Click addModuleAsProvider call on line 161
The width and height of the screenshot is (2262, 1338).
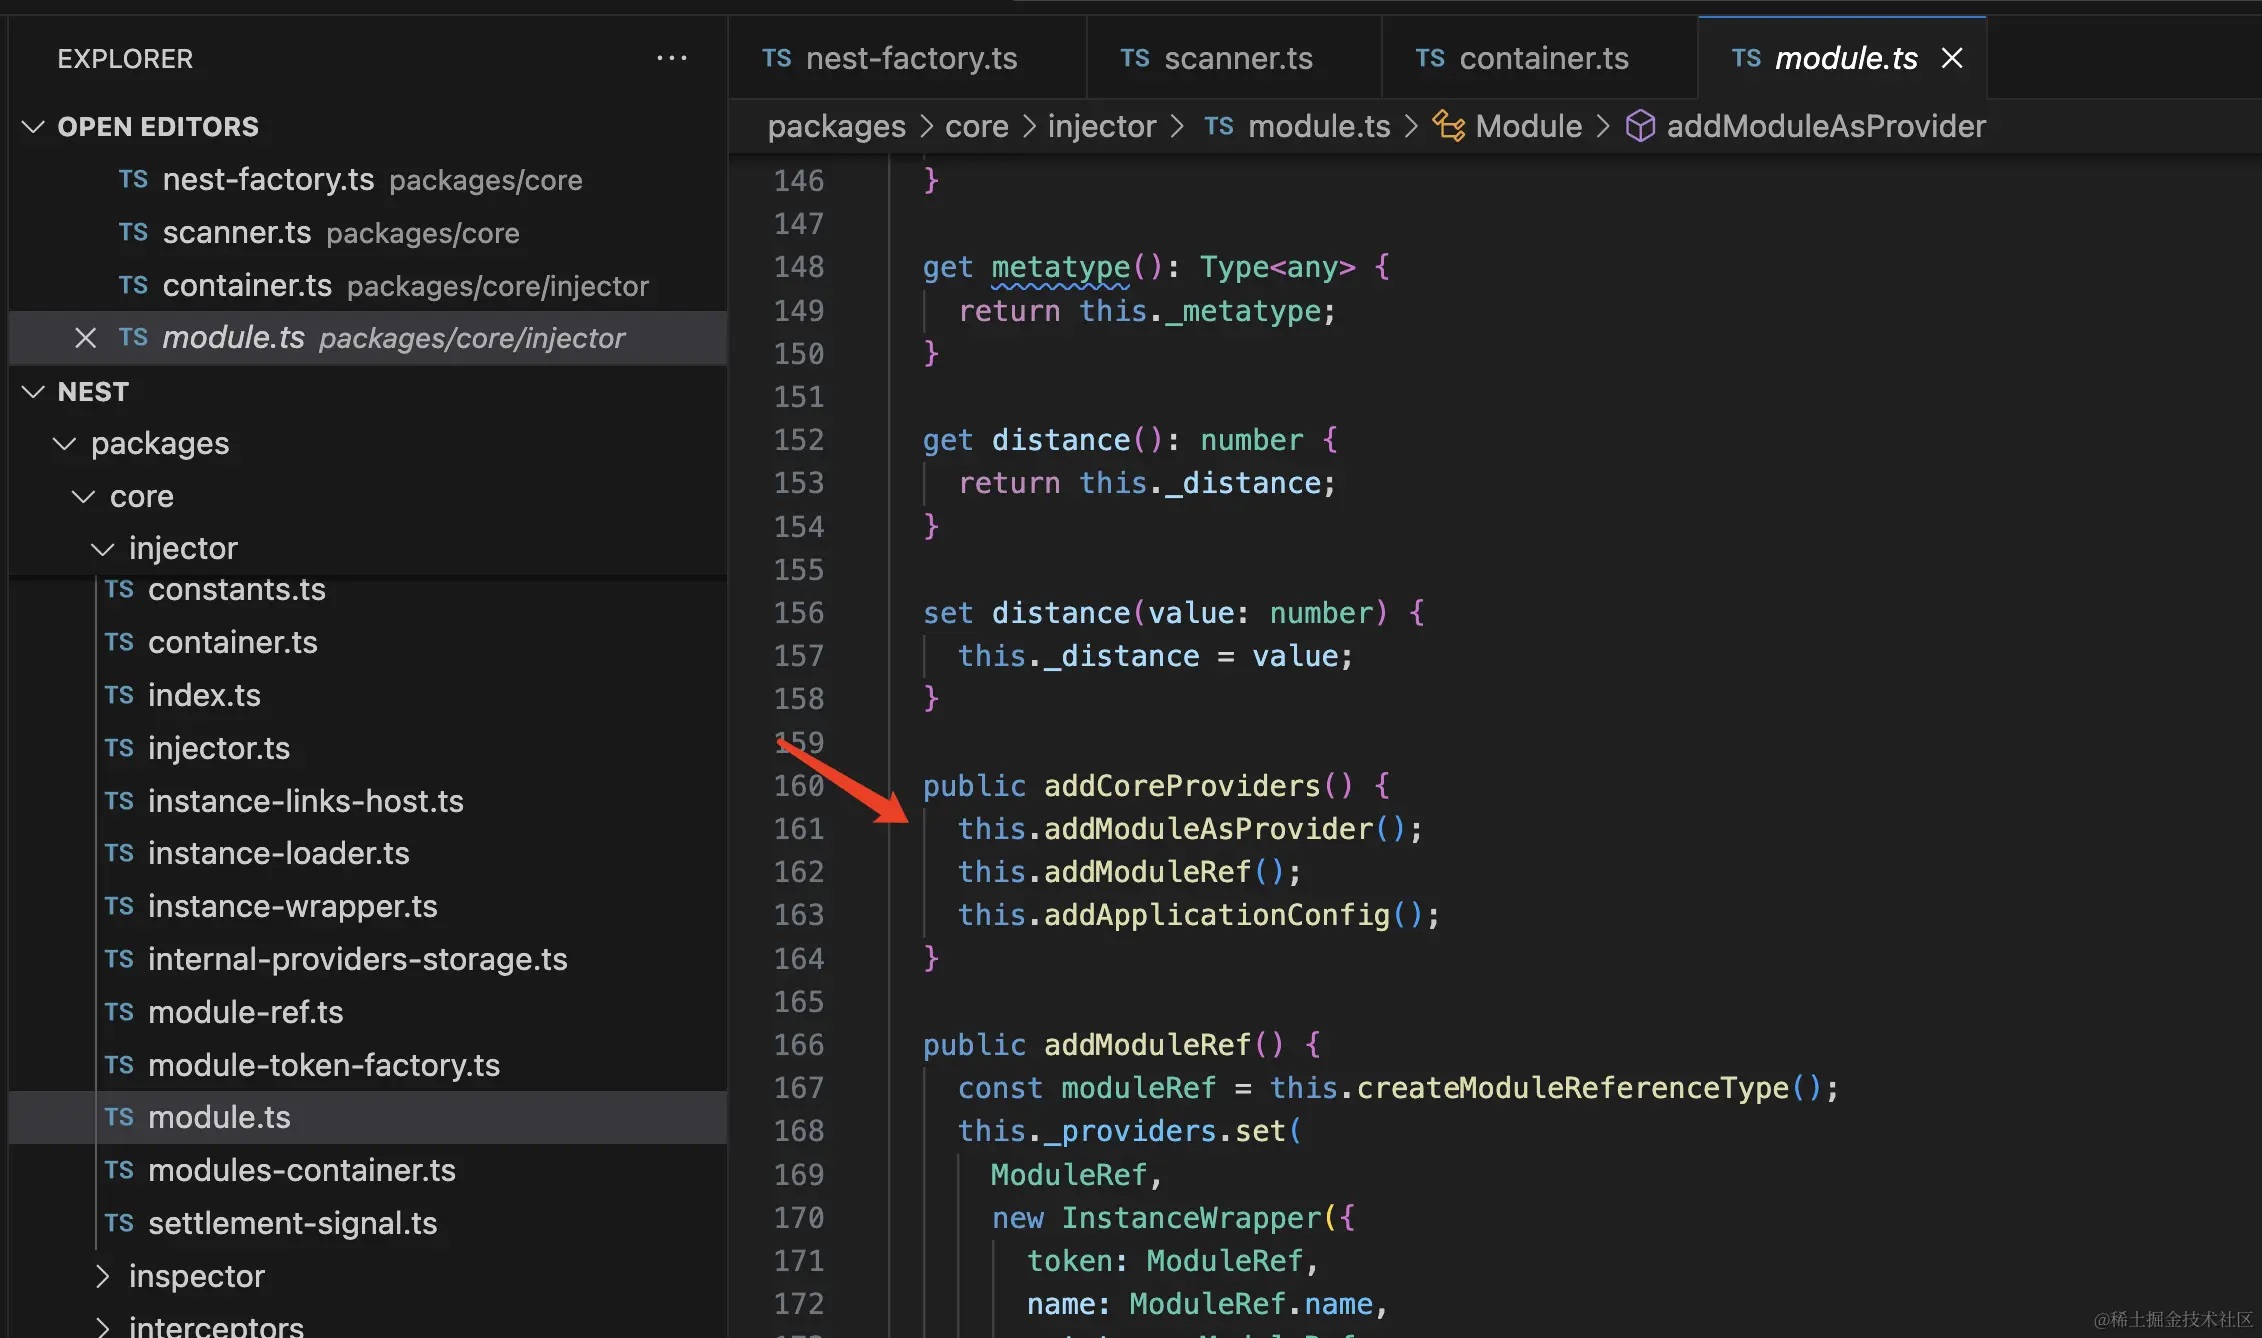tap(1208, 829)
